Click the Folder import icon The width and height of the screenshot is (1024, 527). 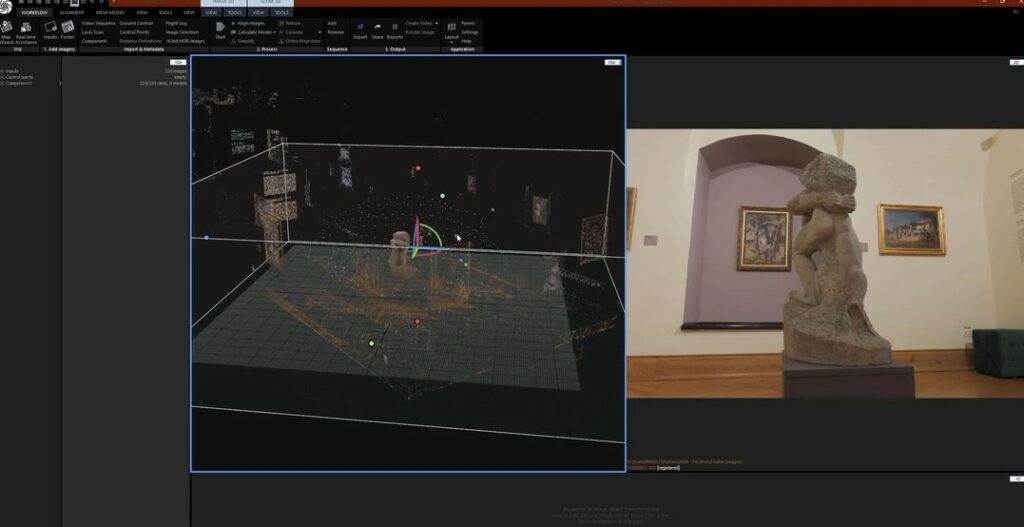tap(68, 28)
